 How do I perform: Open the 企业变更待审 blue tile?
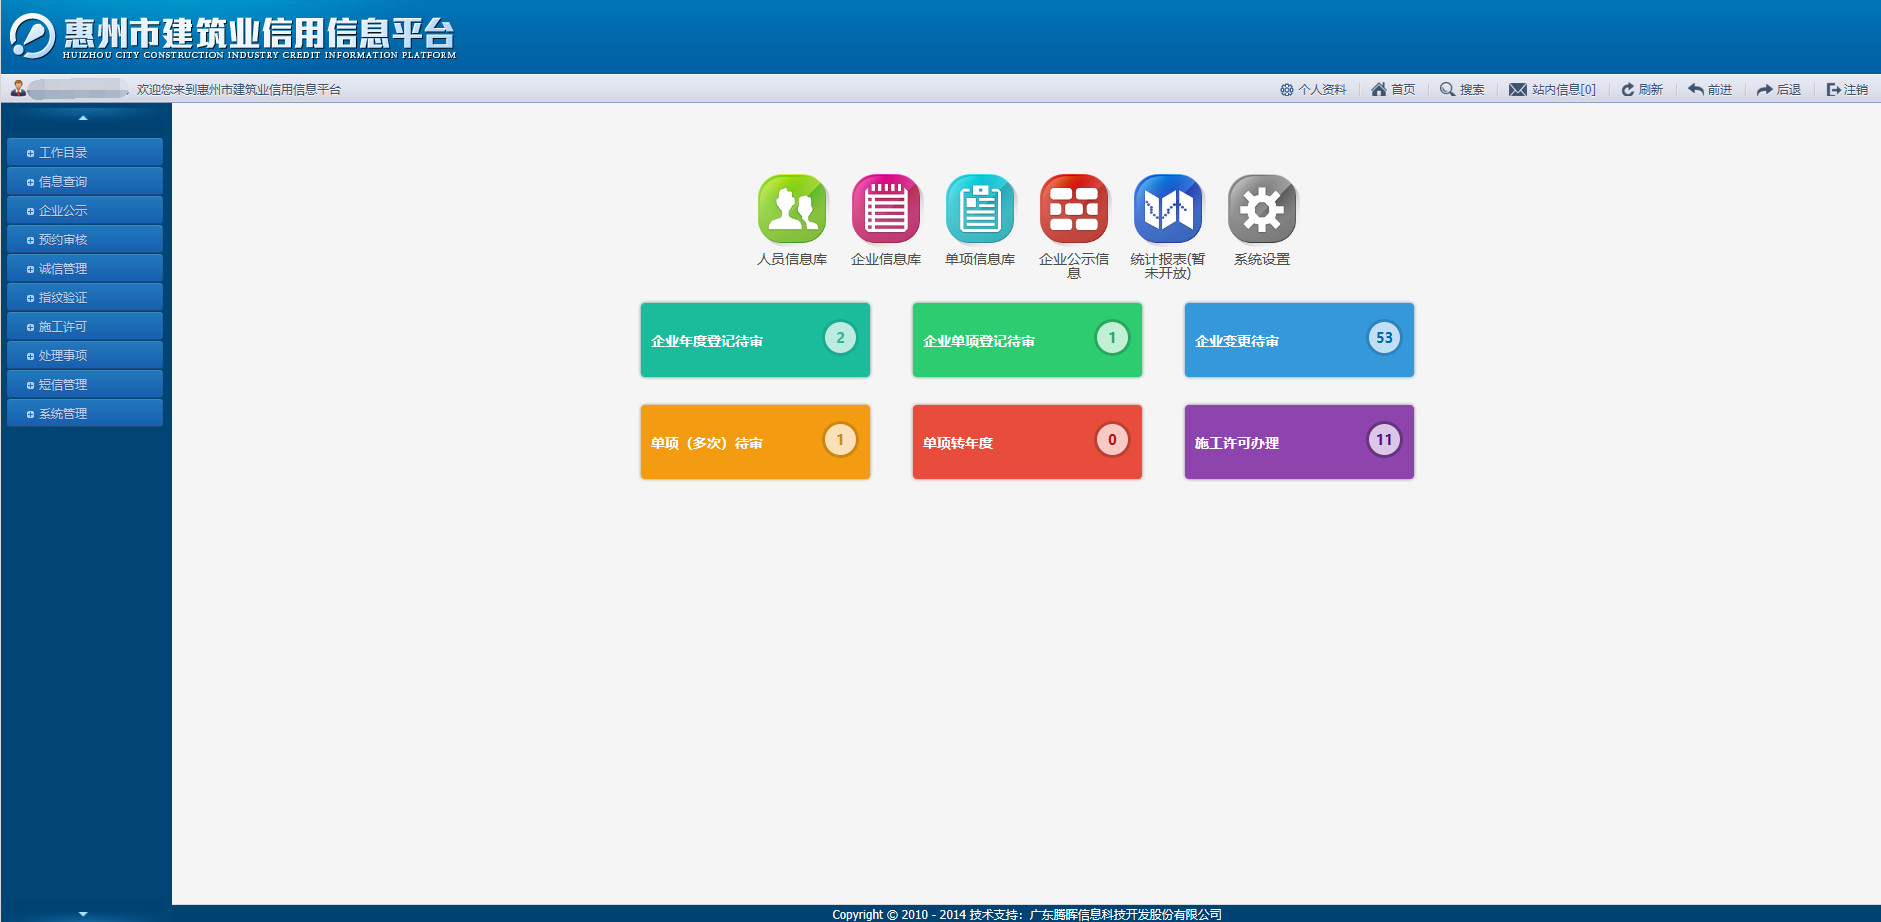(x=1299, y=340)
